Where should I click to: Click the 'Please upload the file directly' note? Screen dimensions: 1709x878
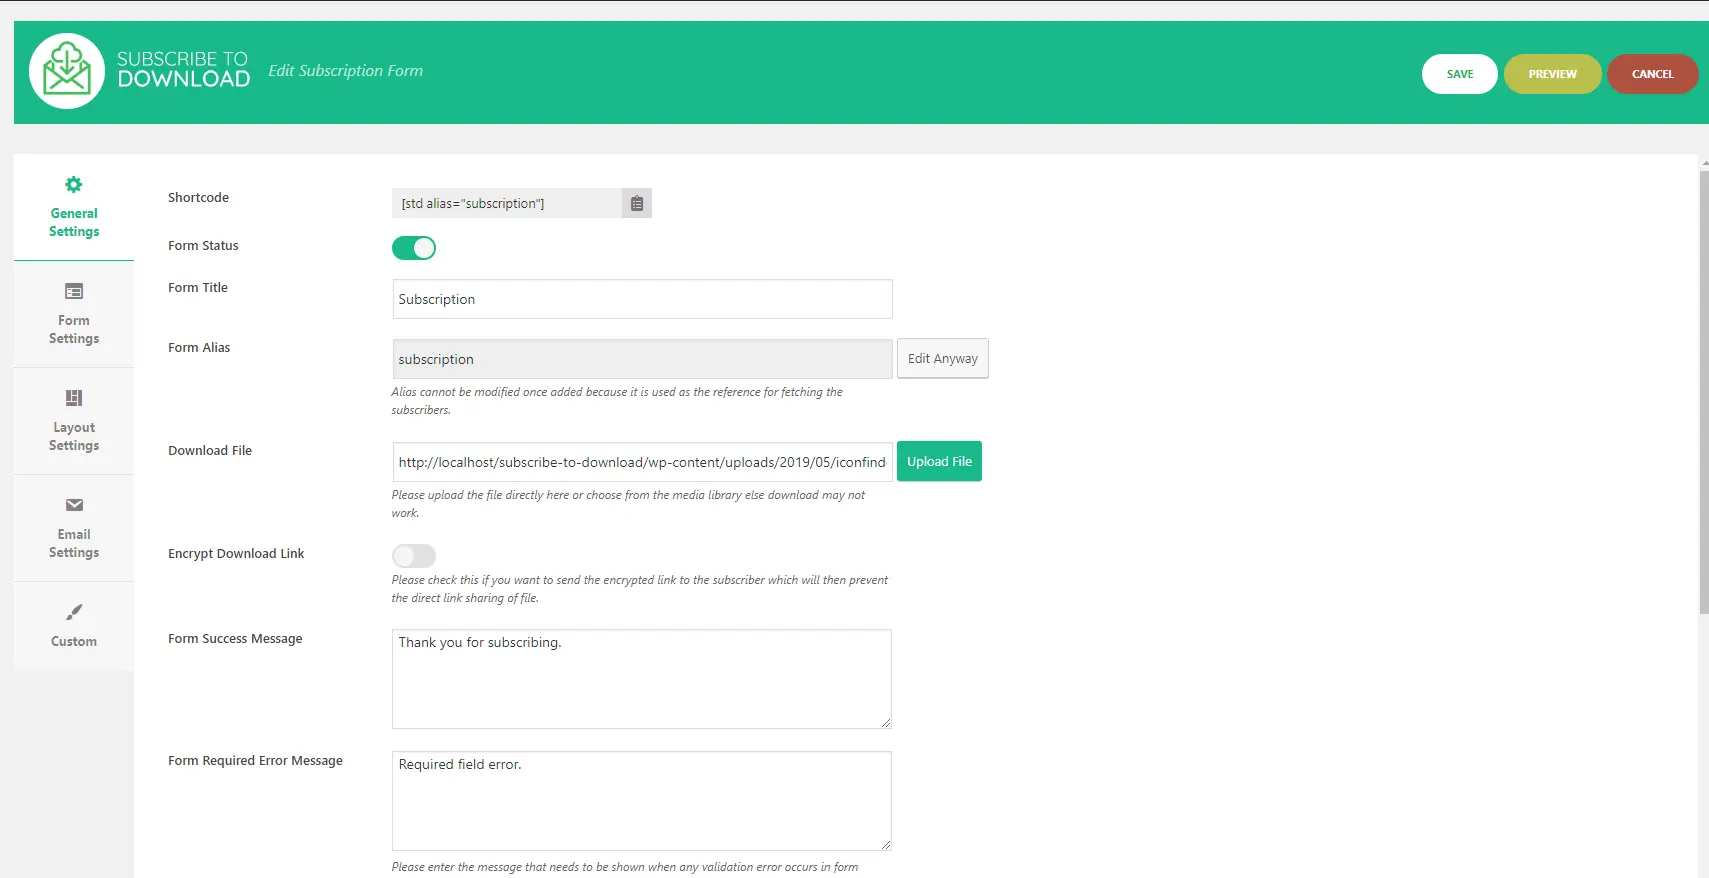tap(628, 504)
